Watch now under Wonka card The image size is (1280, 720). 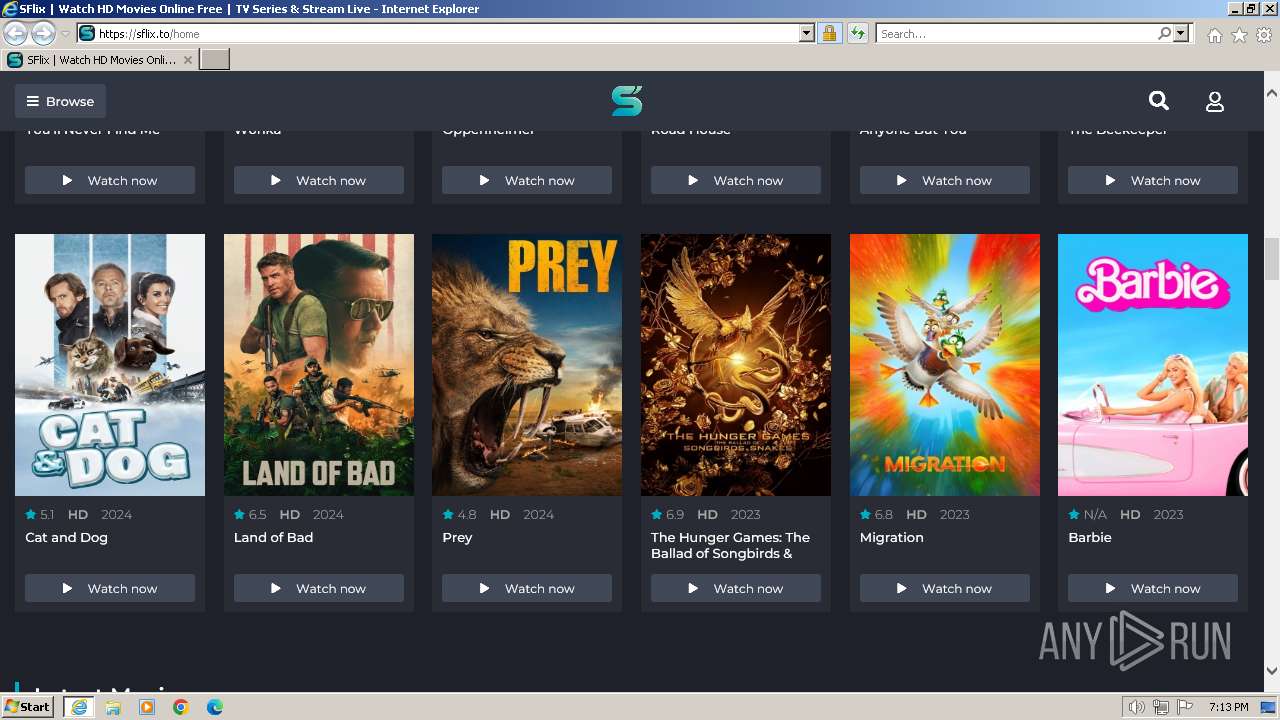tap(319, 180)
